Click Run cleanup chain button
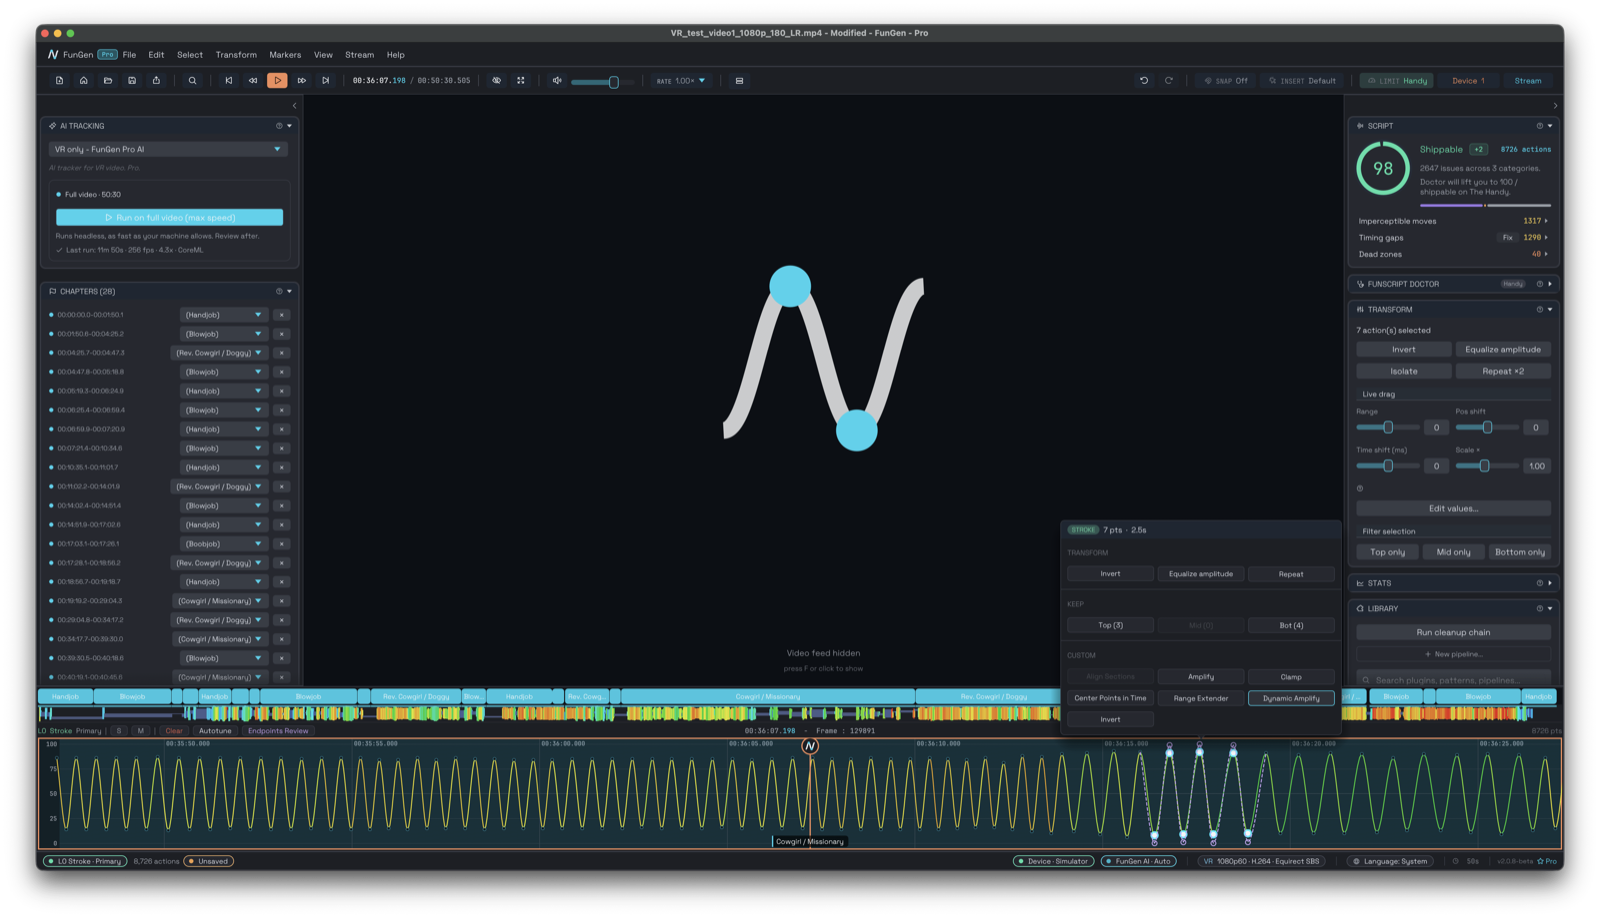Screen dimensions: 1600x918 point(1453,633)
